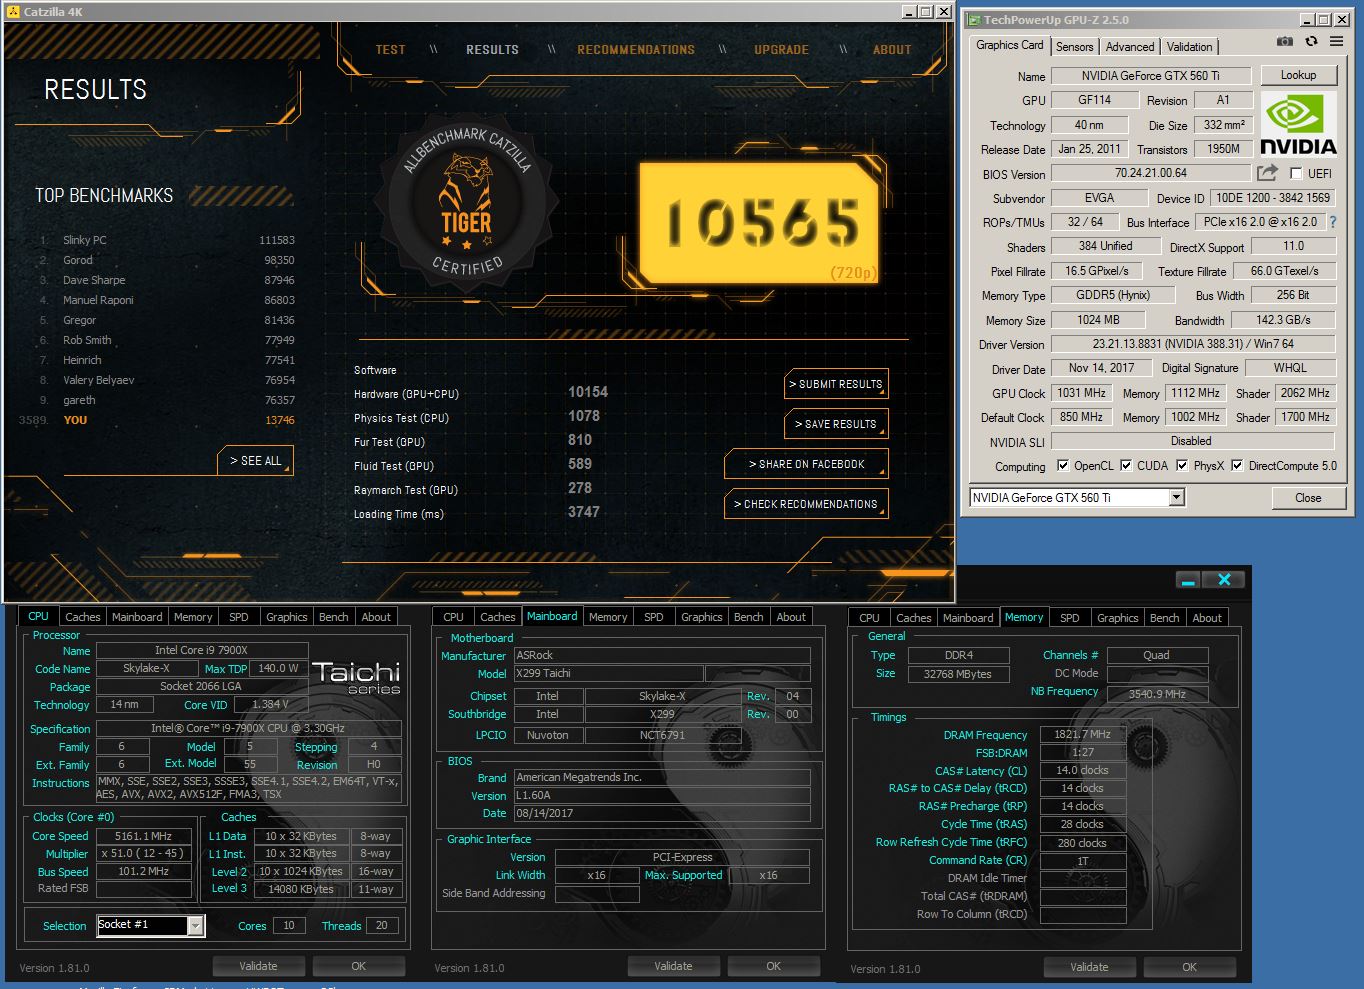Select the Graphics Card tab in GPU-Z

(1009, 45)
